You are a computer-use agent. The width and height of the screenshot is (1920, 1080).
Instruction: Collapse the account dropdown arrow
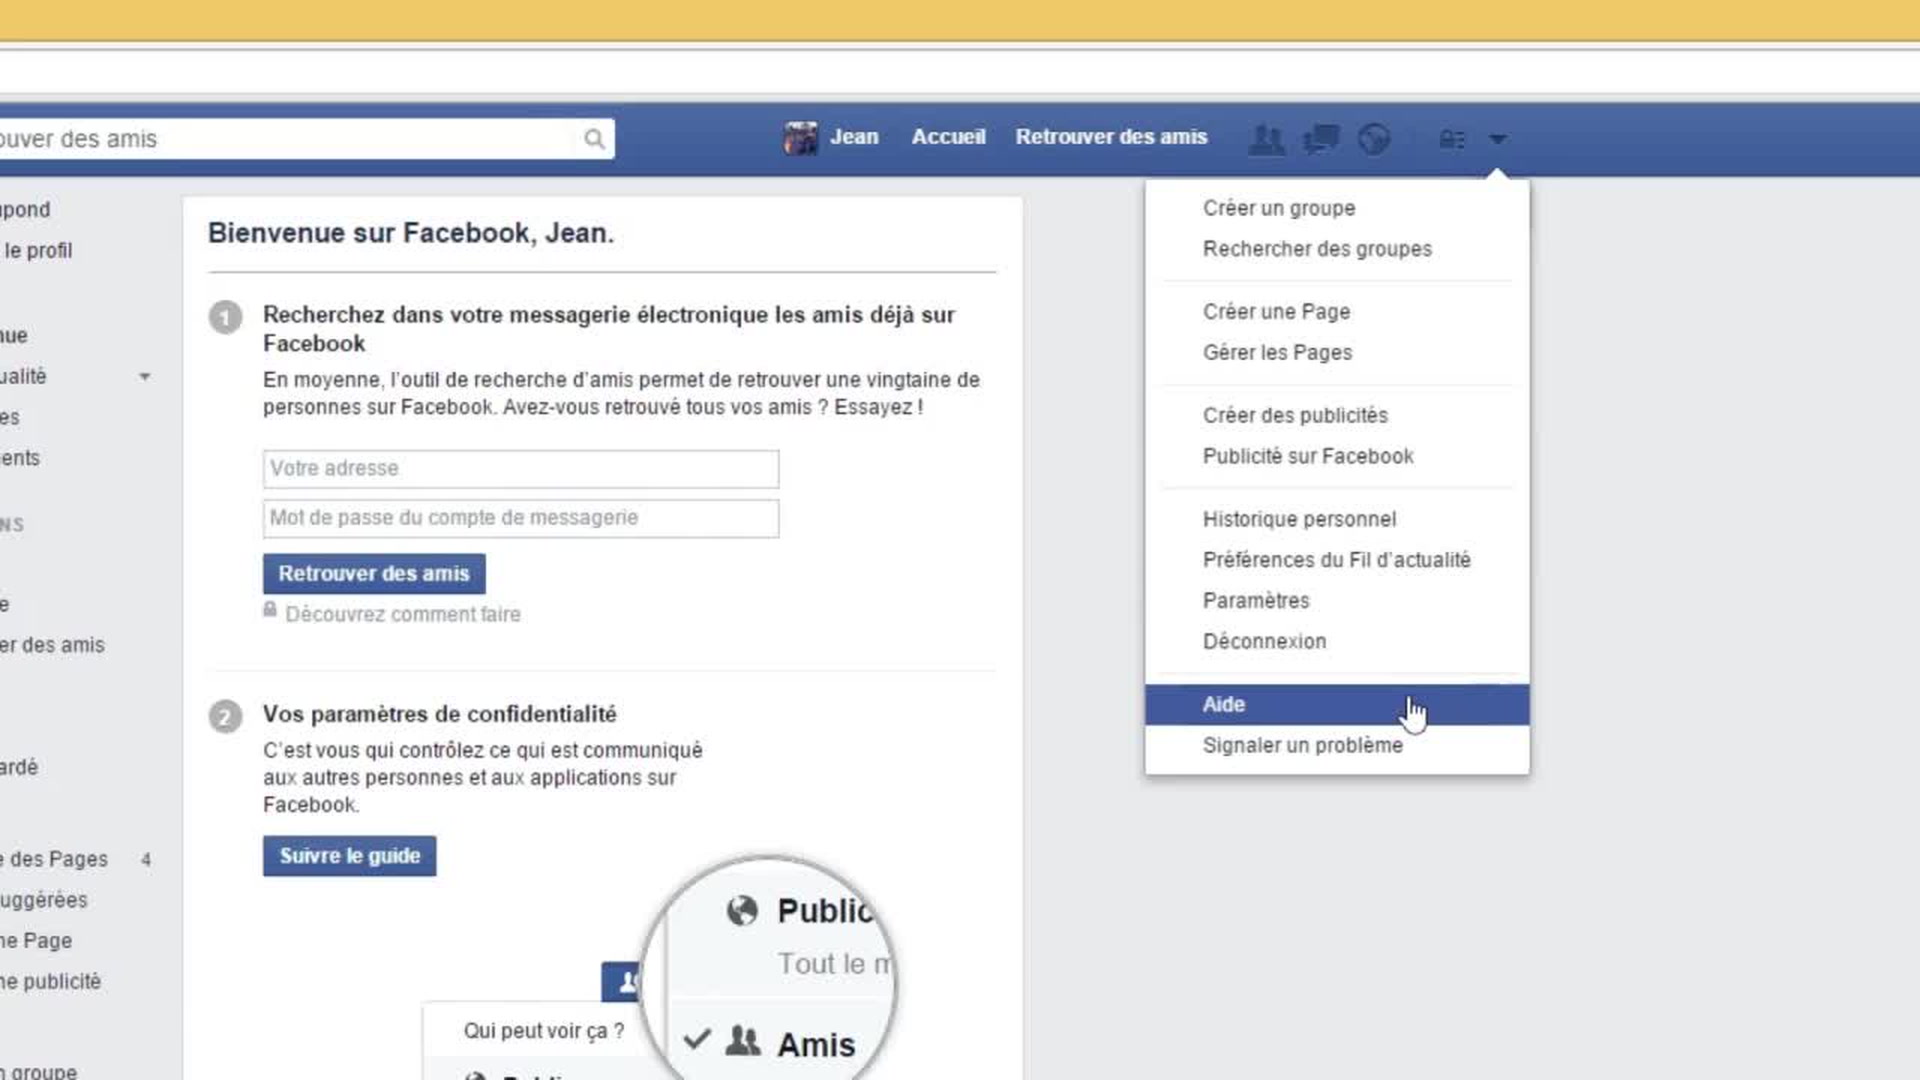tap(1497, 139)
